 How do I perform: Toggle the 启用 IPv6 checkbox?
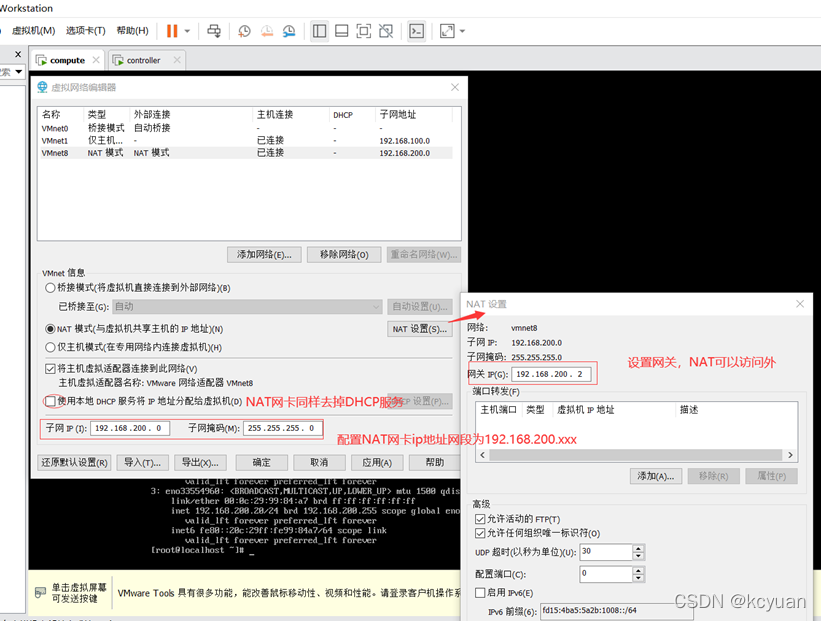click(480, 593)
